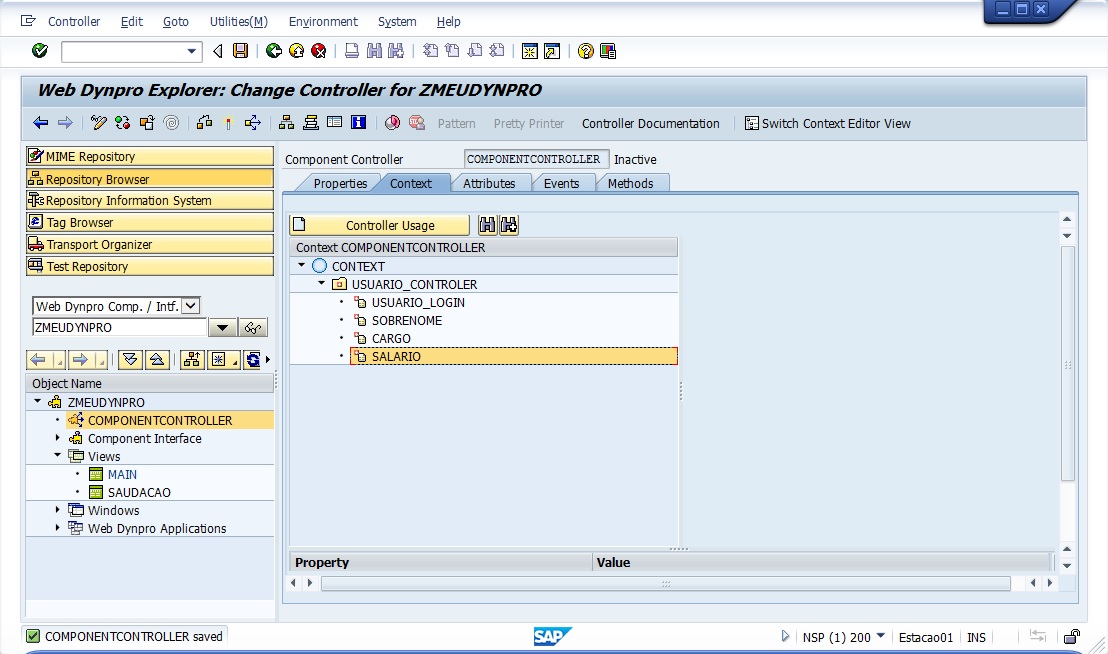Click the Save floppy disk icon
1108x654 pixels.
pyautogui.click(x=240, y=51)
